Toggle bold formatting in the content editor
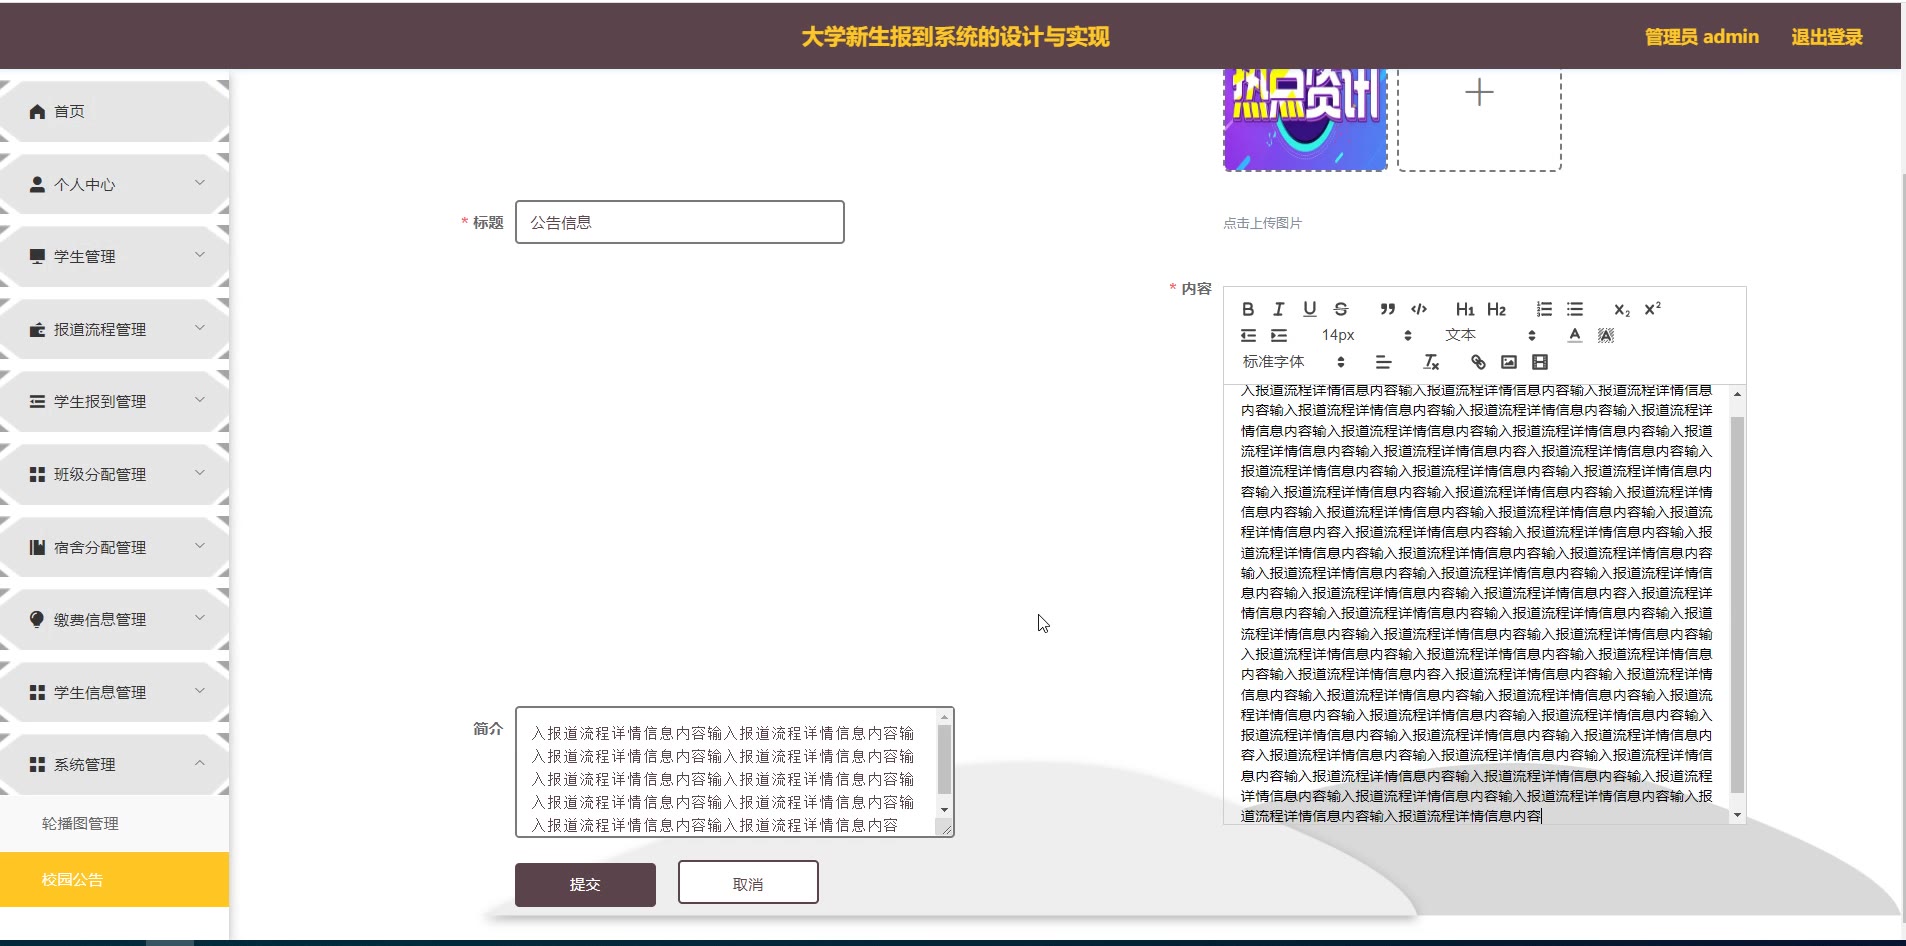The image size is (1906, 946). point(1248,309)
